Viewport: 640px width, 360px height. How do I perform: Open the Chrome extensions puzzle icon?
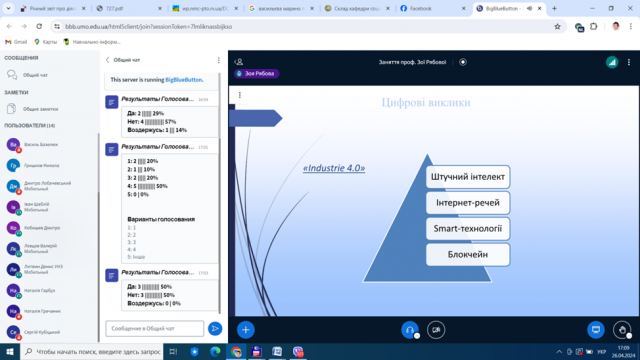[594, 27]
